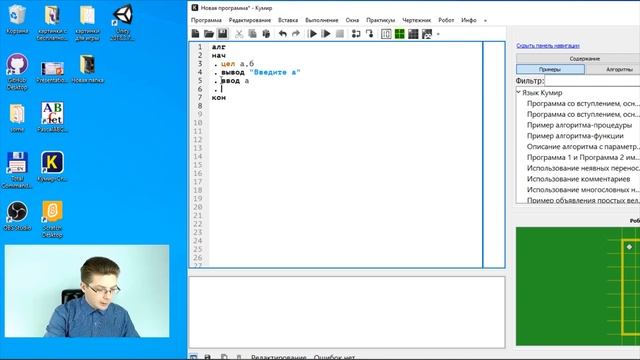Click the step-into execution icon
This screenshot has height=360, width=640.
(x=369, y=34)
